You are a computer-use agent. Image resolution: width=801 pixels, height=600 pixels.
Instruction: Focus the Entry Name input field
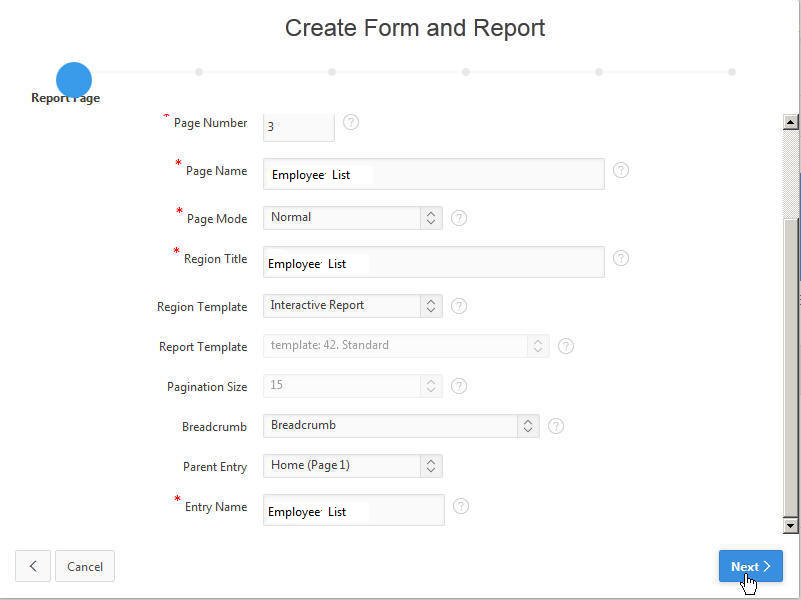coord(353,510)
